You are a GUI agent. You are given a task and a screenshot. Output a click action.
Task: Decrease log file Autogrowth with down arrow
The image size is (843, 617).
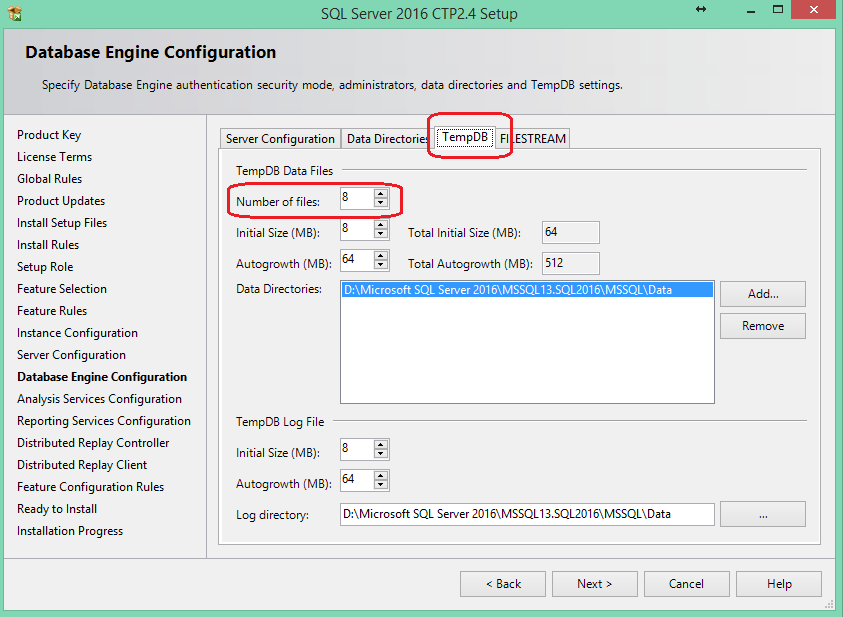[x=381, y=485]
